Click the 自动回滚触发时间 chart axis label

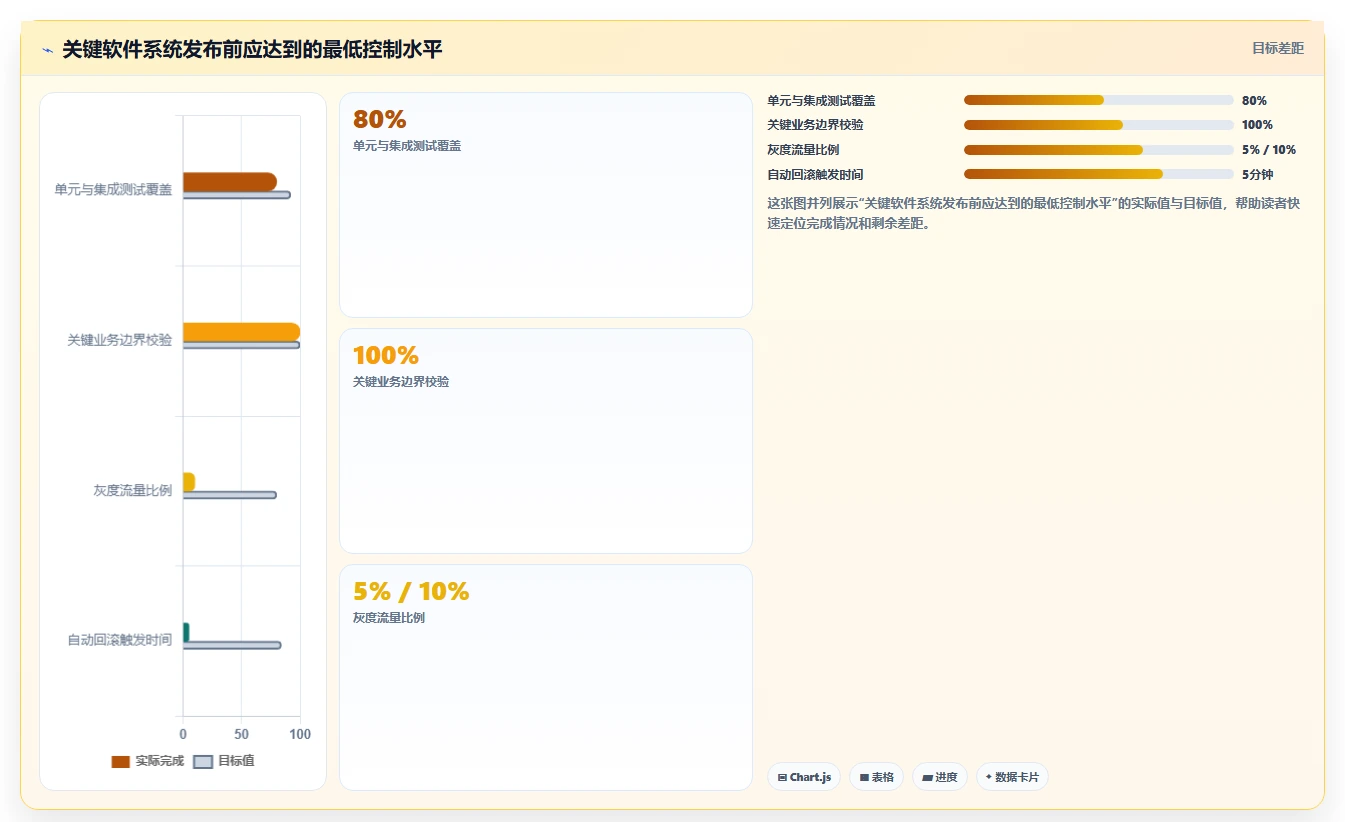click(x=120, y=640)
